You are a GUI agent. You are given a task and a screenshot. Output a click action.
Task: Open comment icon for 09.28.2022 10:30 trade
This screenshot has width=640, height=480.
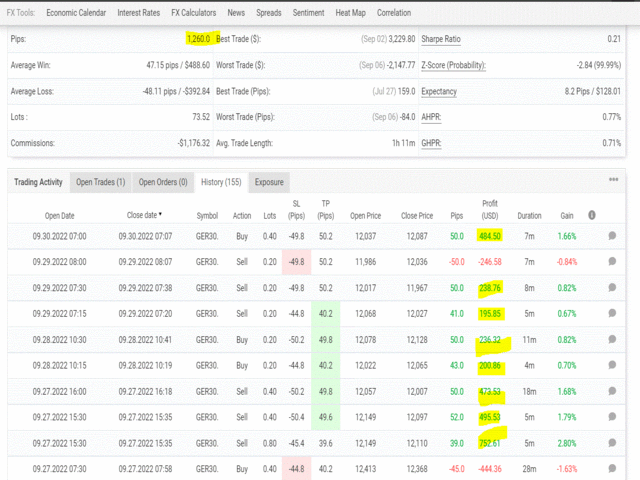pyautogui.click(x=612, y=340)
